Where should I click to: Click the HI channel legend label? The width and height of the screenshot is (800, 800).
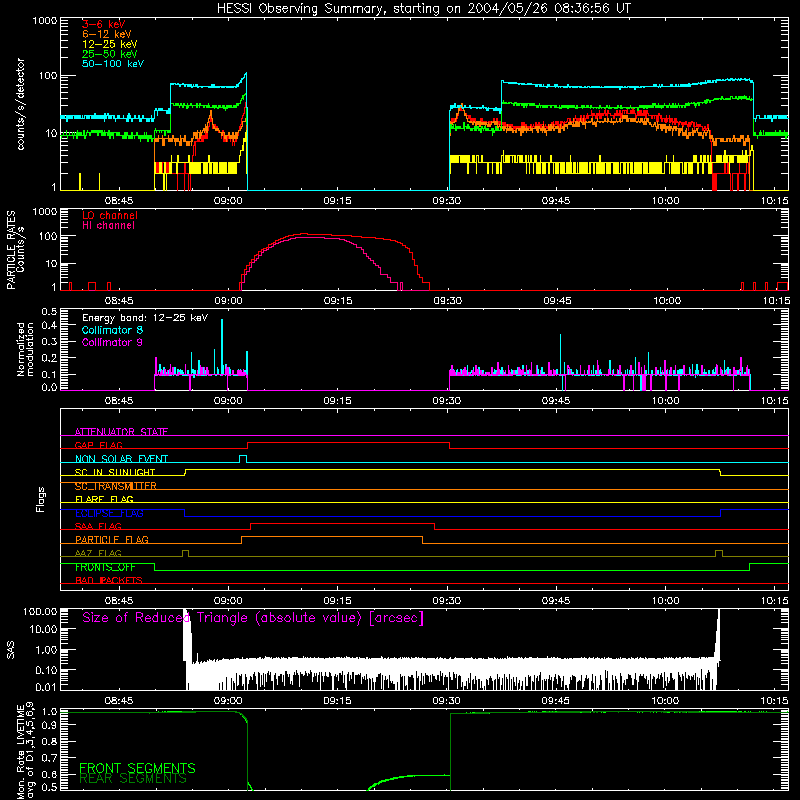tap(108, 225)
